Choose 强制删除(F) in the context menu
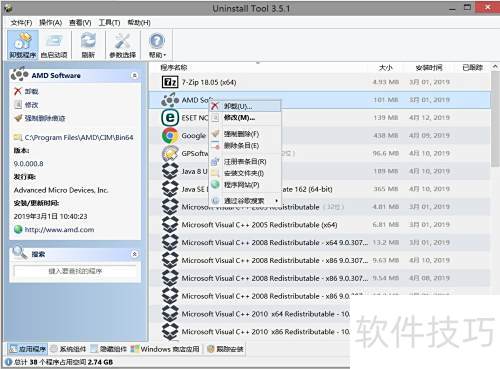The height and width of the screenshot is (369, 500). tap(245, 134)
